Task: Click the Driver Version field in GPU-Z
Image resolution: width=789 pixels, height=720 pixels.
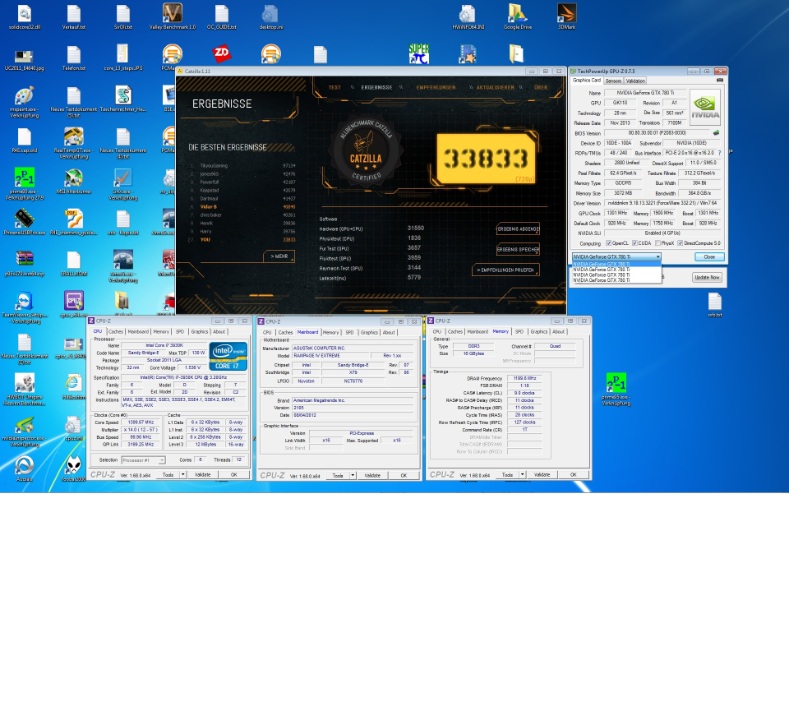Action: (x=663, y=203)
